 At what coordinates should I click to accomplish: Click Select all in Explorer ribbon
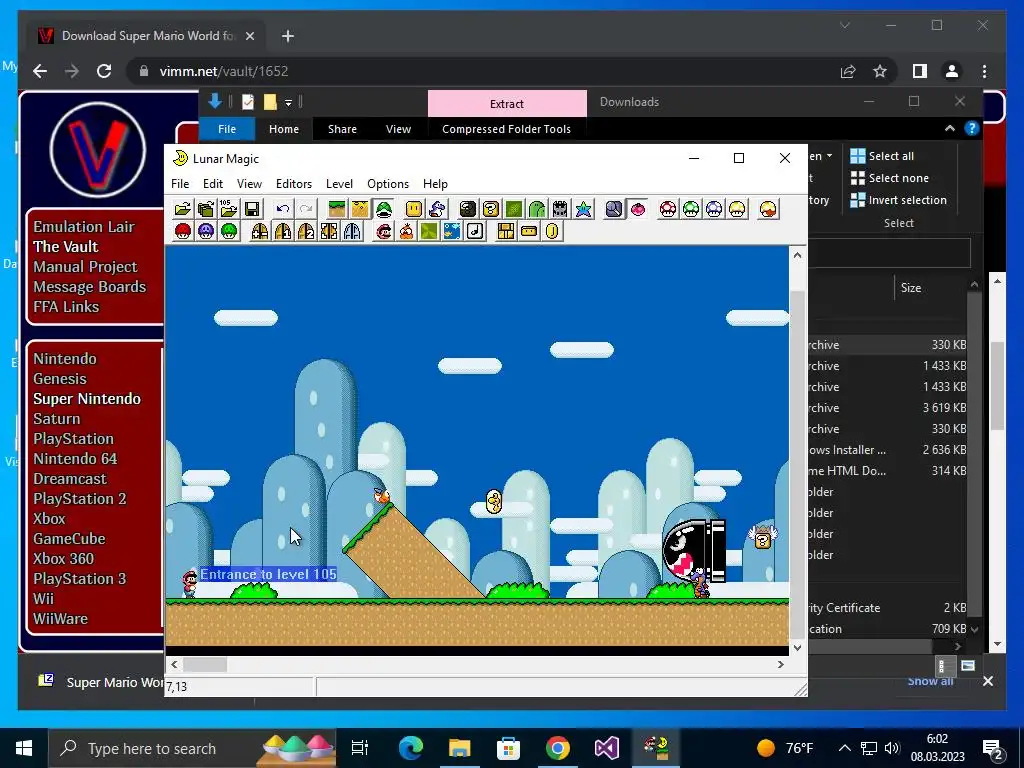pos(882,156)
